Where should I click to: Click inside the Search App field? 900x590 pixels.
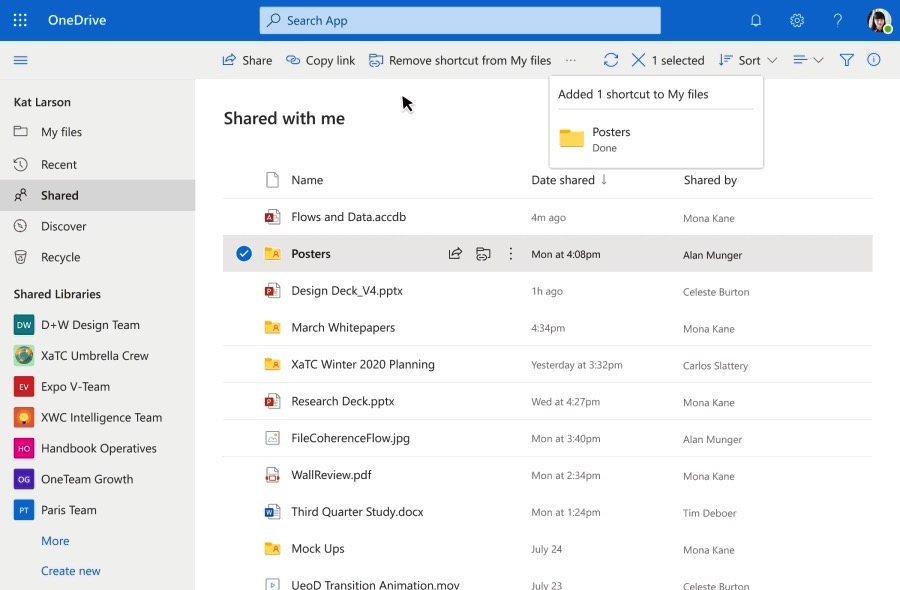coord(460,20)
